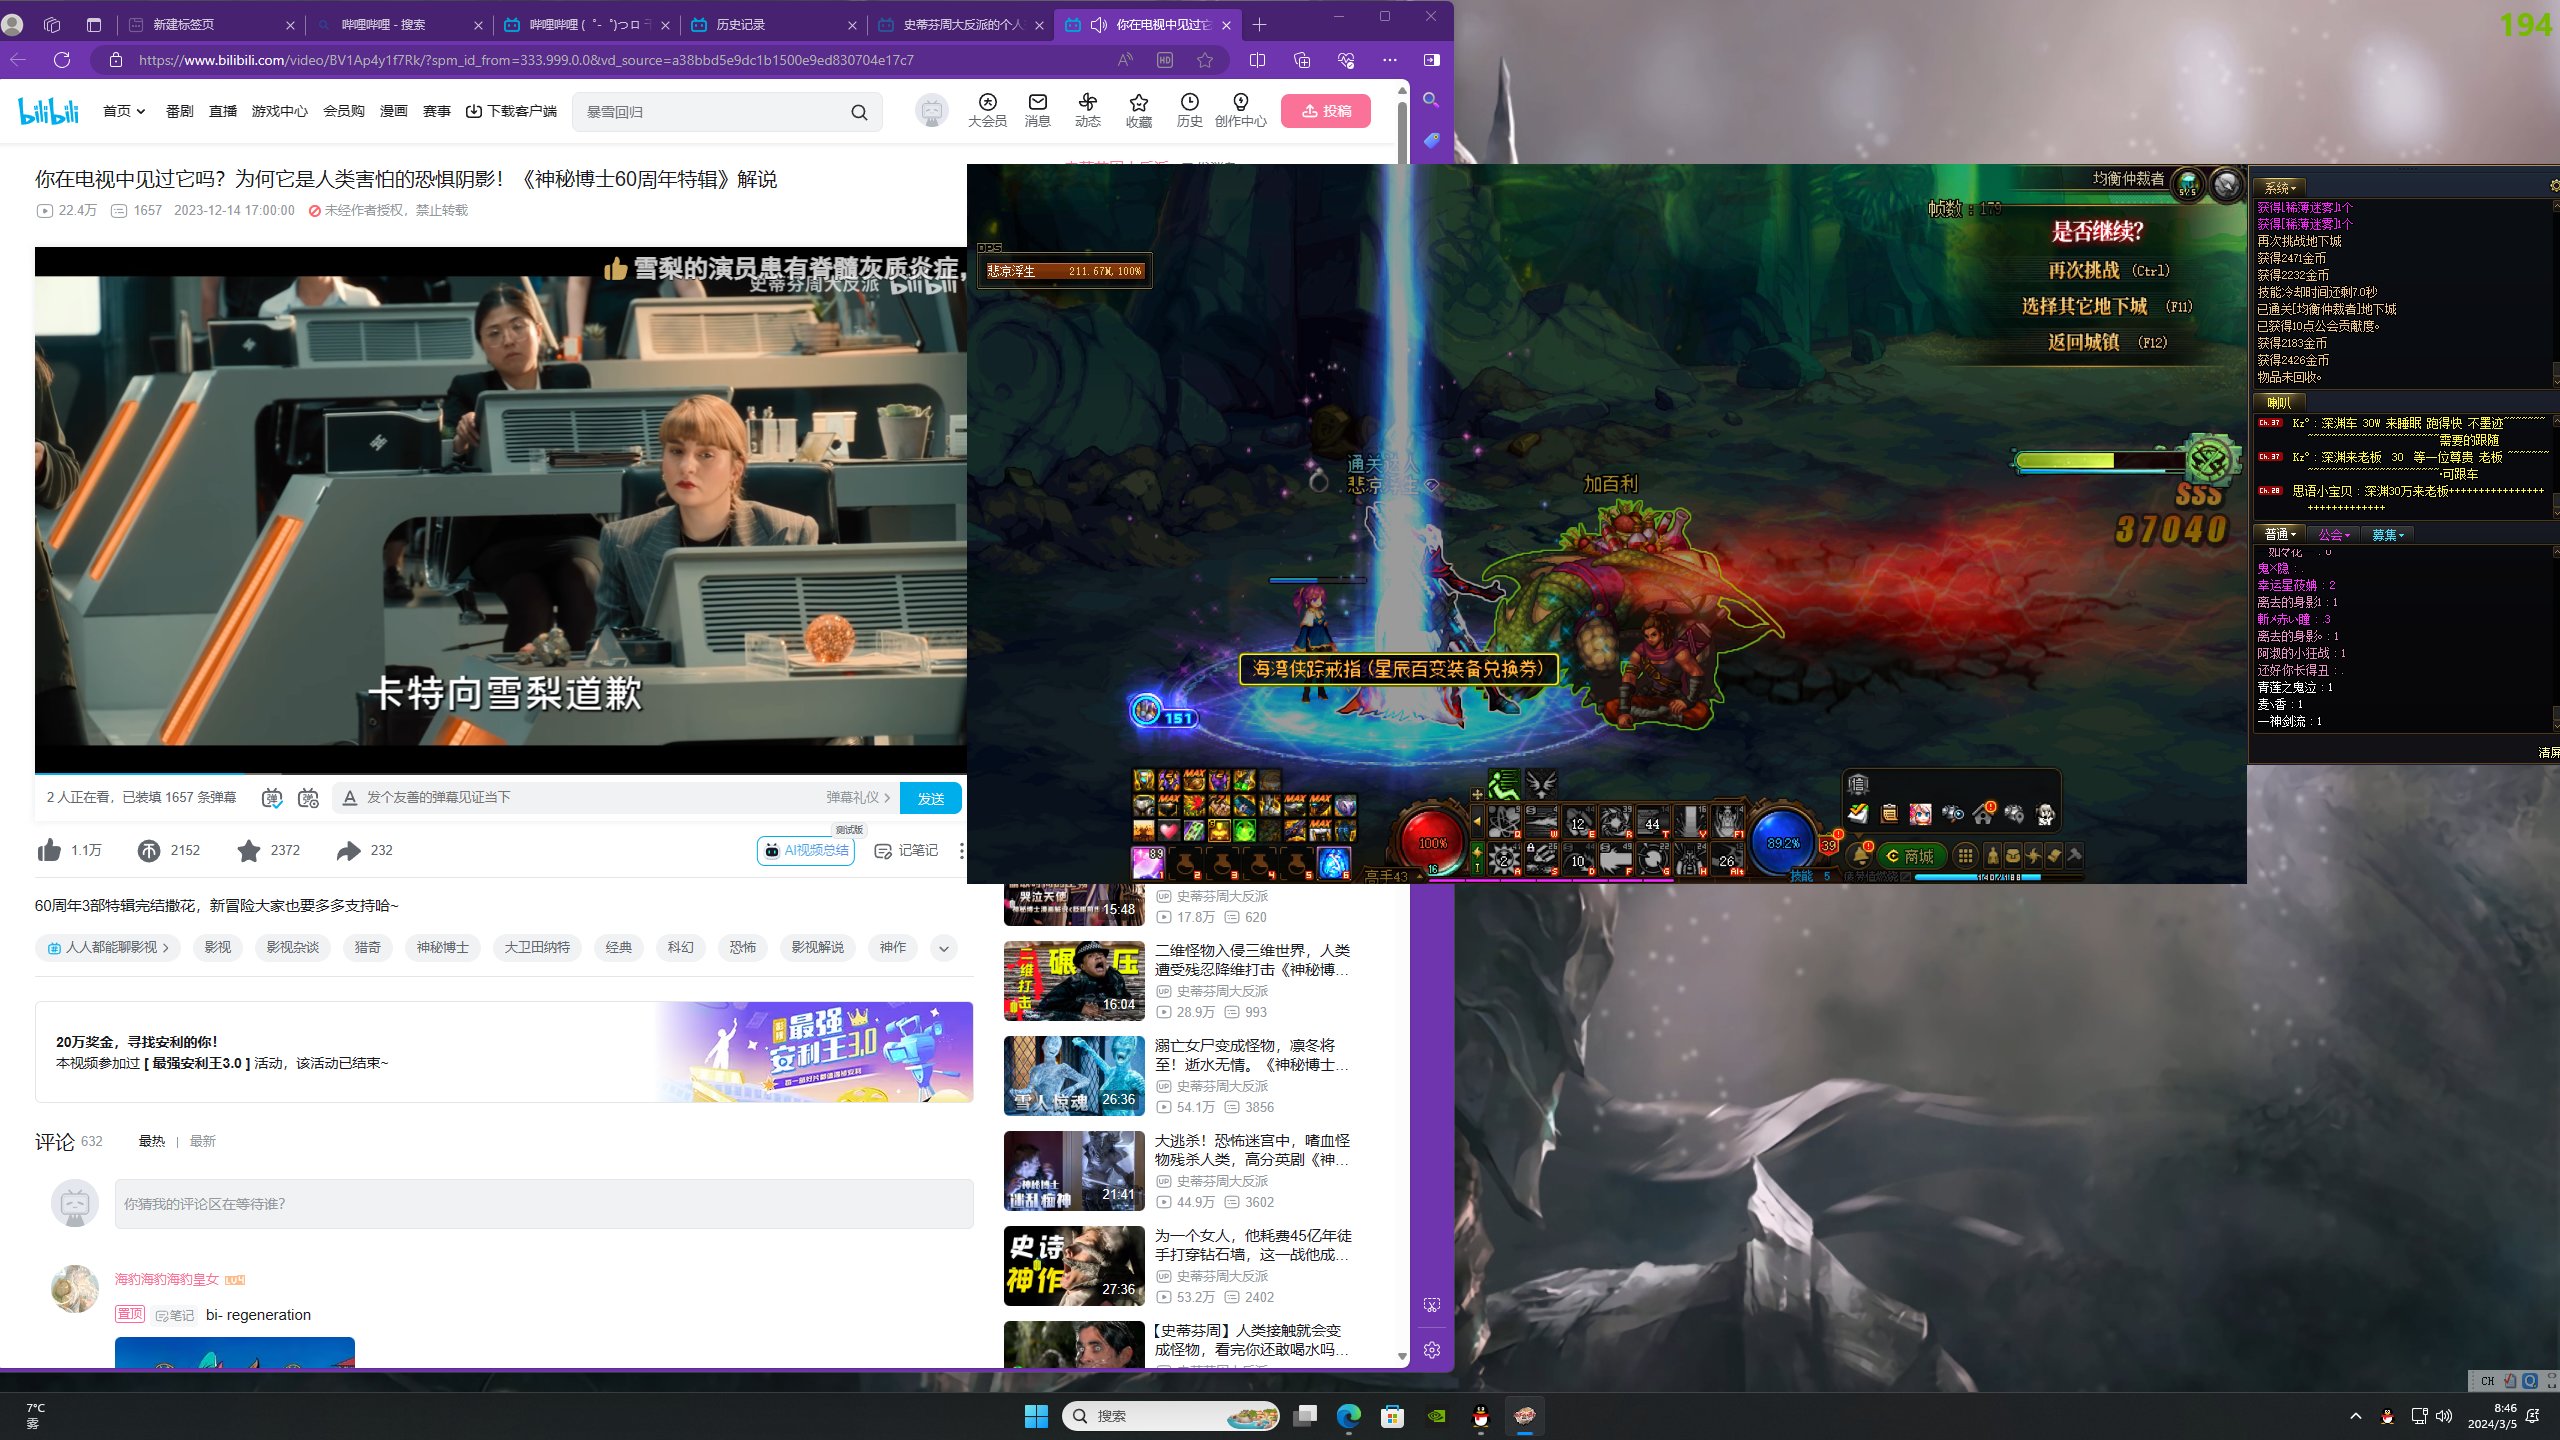The image size is (2560, 1440).
Task: Click the pink 投稿 upload button
Action: tap(1326, 111)
